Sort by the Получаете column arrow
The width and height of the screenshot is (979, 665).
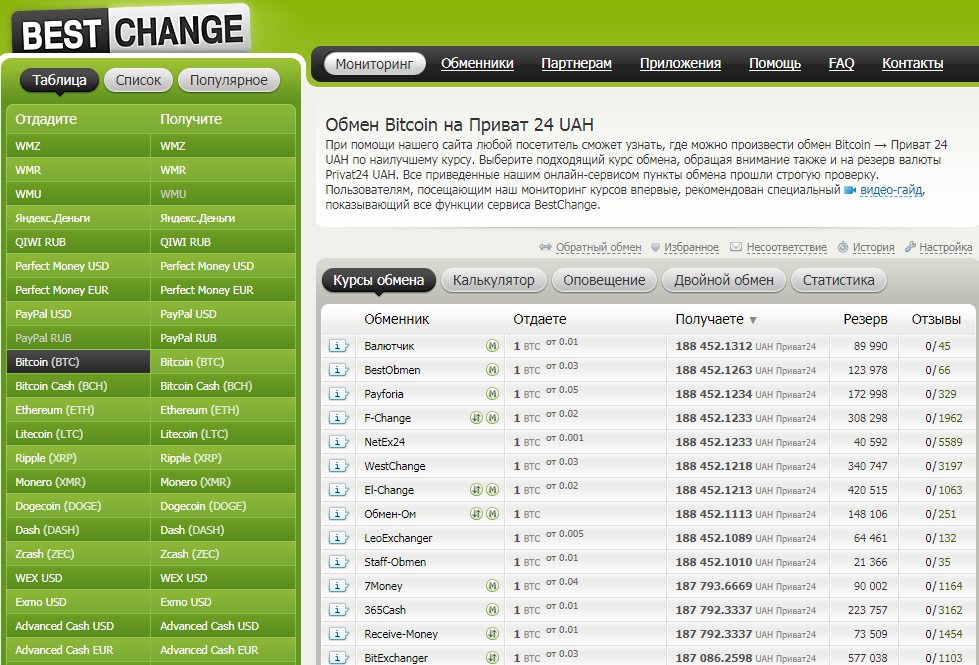(x=753, y=320)
